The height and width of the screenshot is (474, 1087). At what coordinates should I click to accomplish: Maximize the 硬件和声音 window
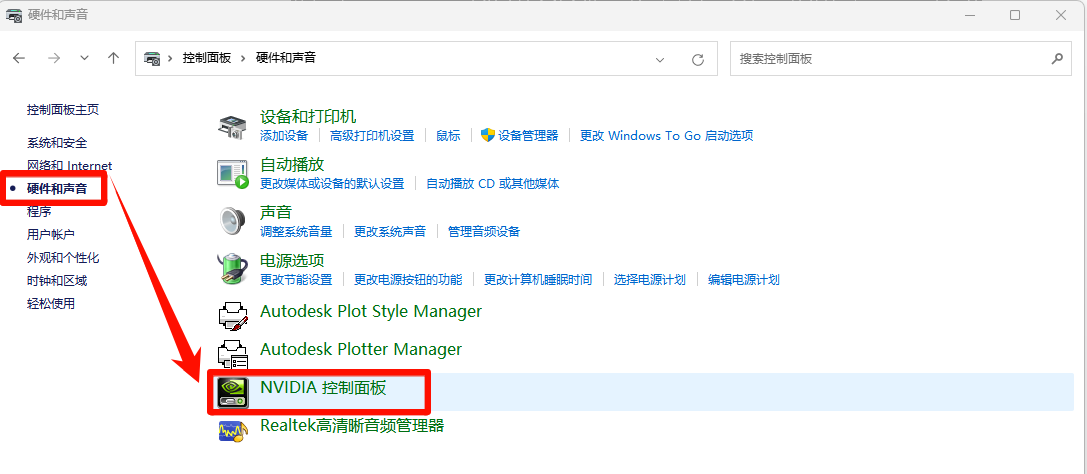[1015, 15]
